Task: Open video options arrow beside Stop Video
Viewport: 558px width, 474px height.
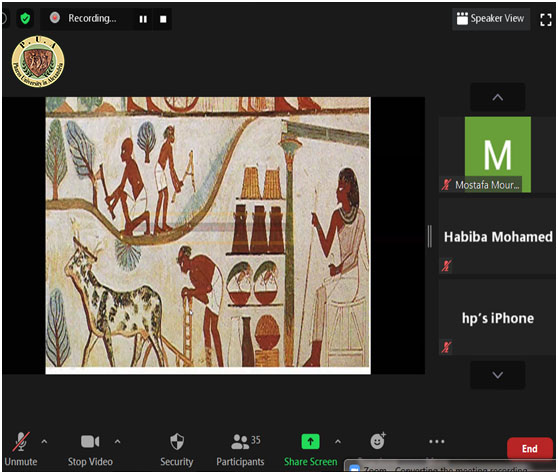Action: [117, 442]
